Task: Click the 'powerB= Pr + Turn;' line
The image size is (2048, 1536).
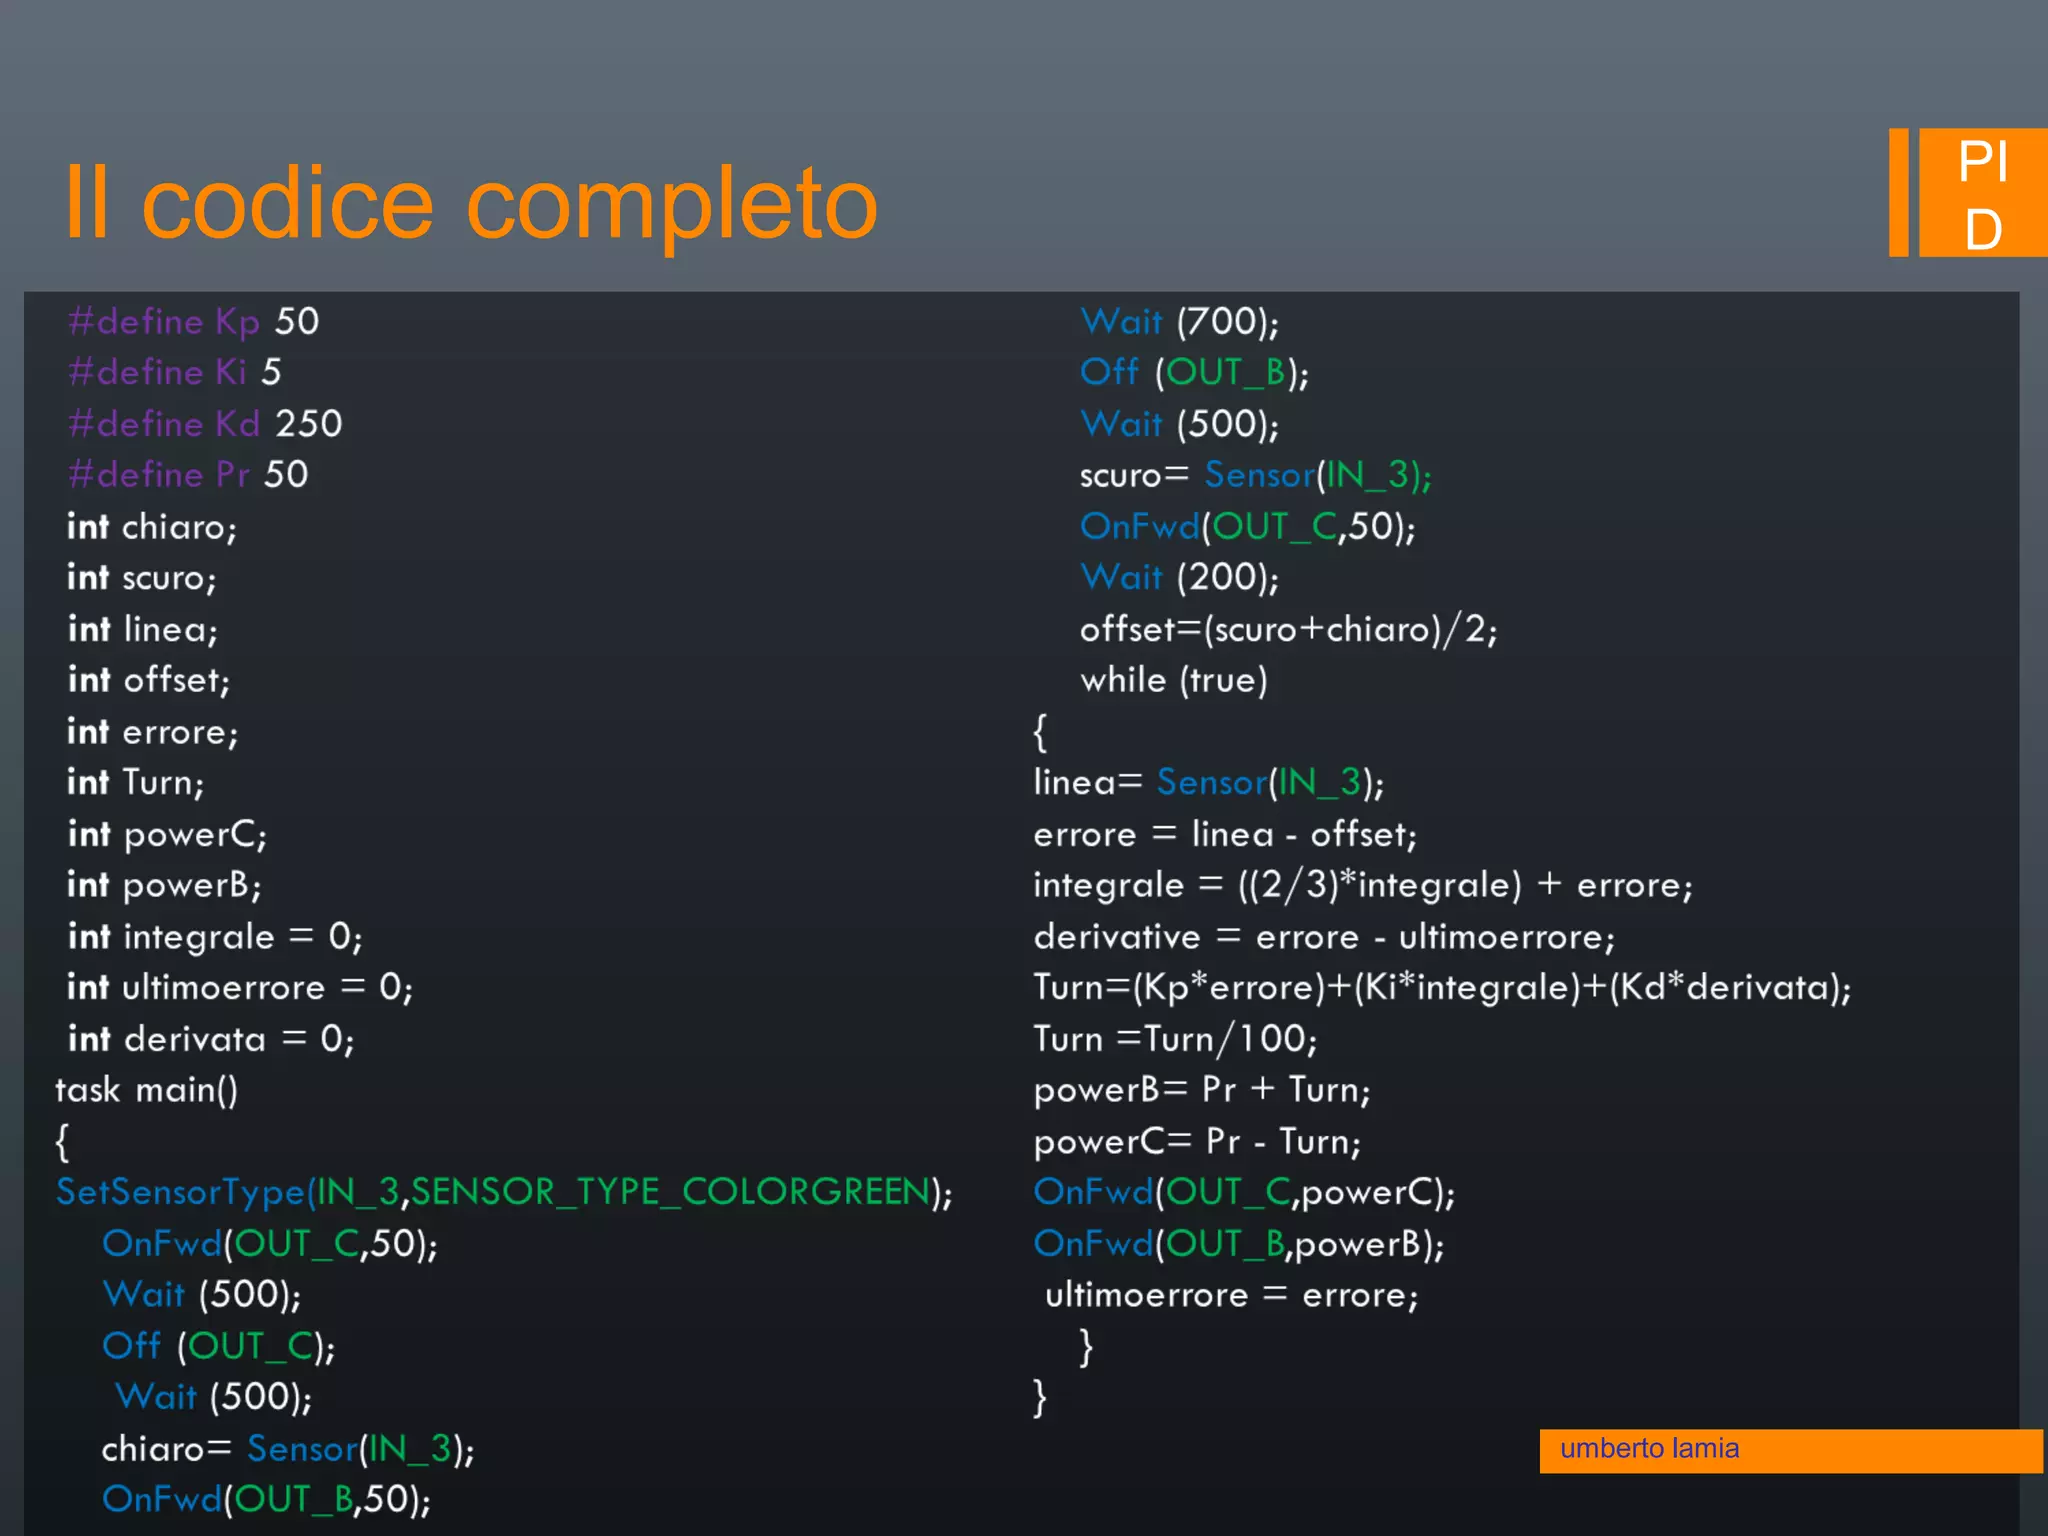Action: point(1202,1091)
